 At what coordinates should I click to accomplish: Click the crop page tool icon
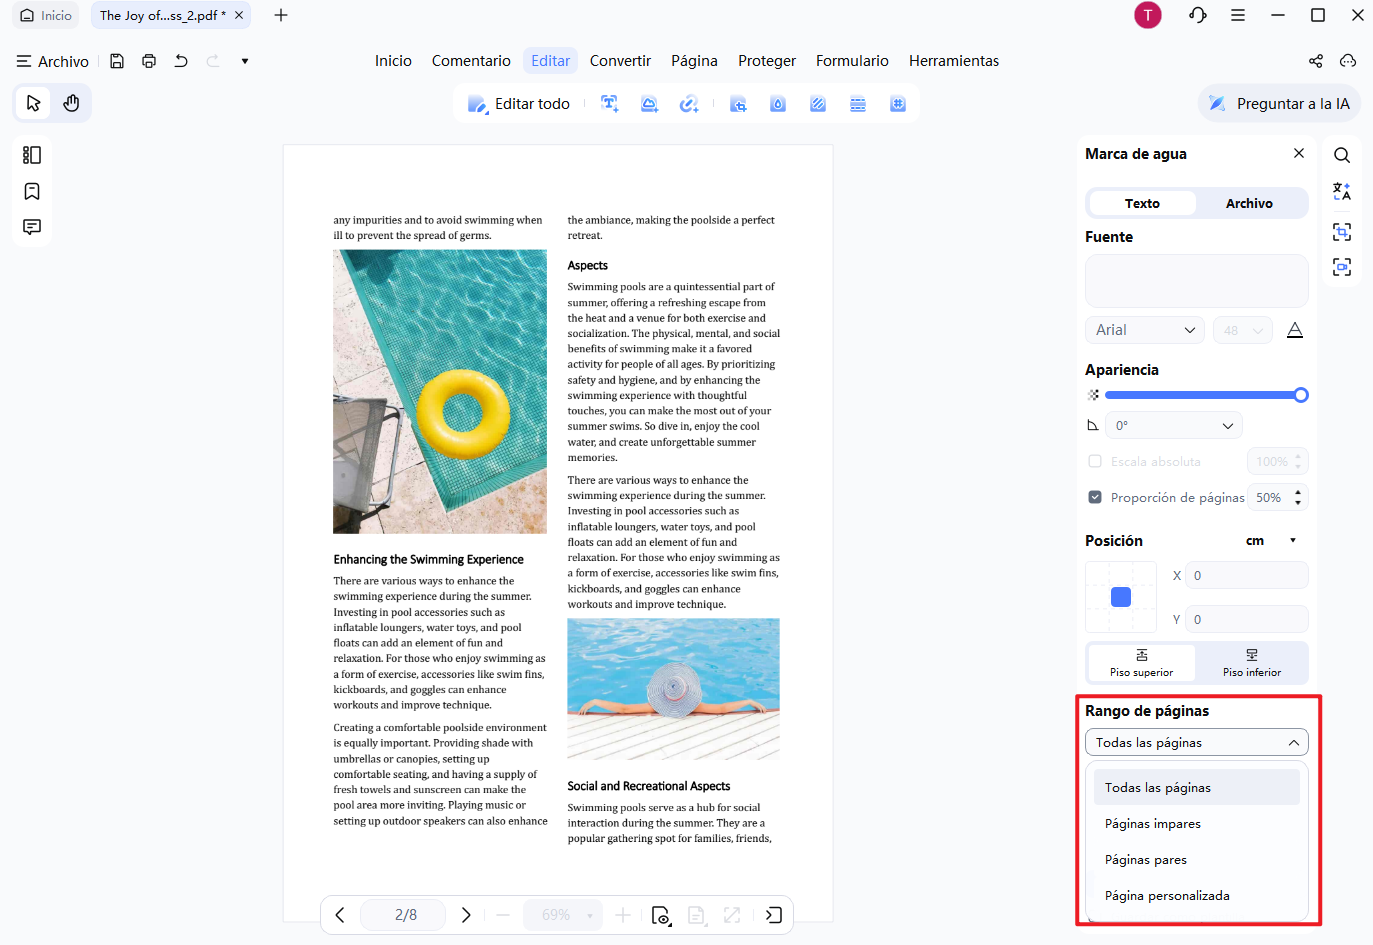pos(738,104)
